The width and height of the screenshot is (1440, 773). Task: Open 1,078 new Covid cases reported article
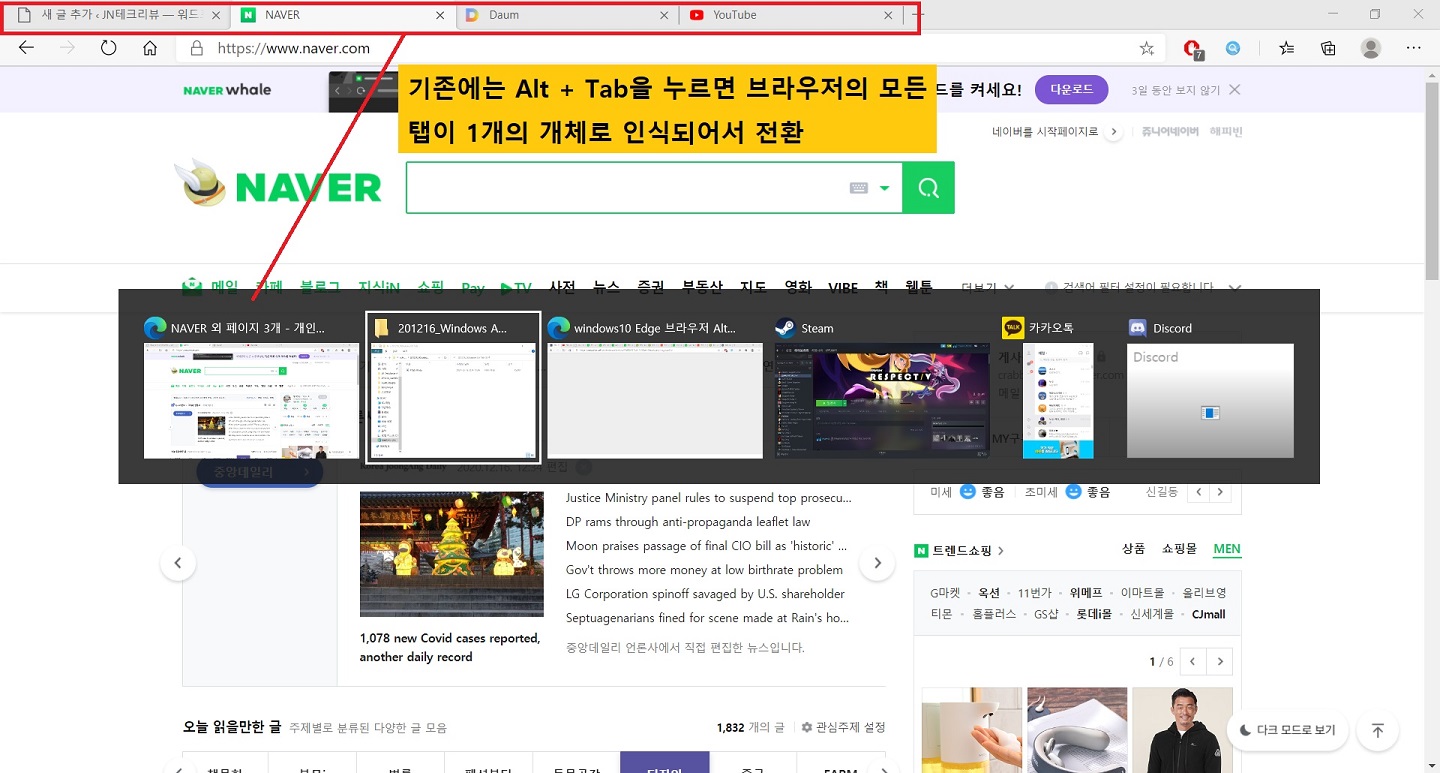(x=450, y=648)
